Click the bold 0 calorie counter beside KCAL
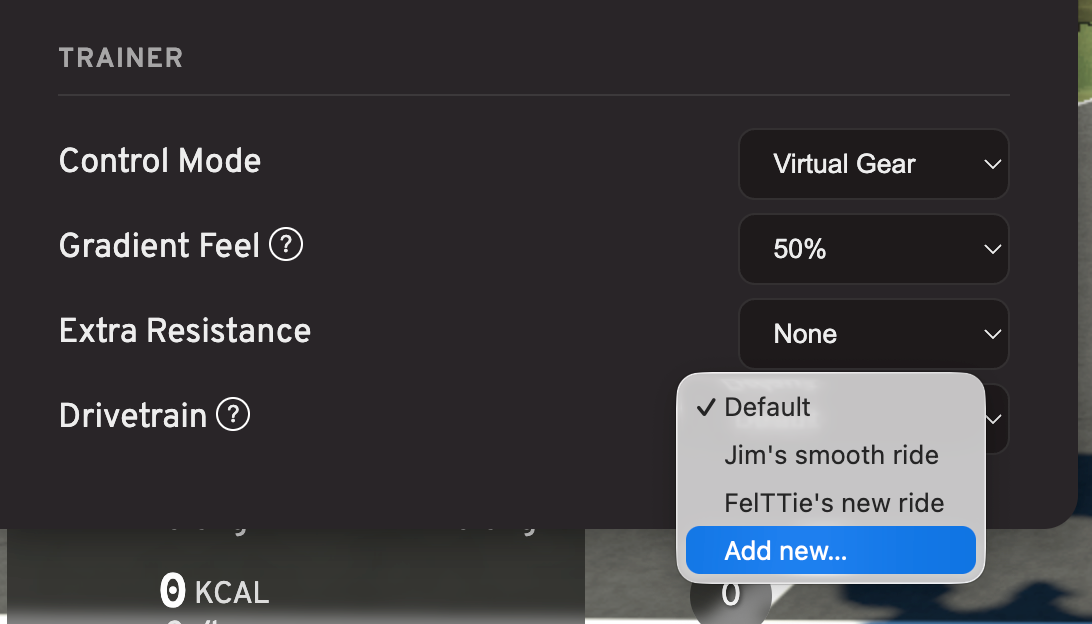 tap(173, 591)
